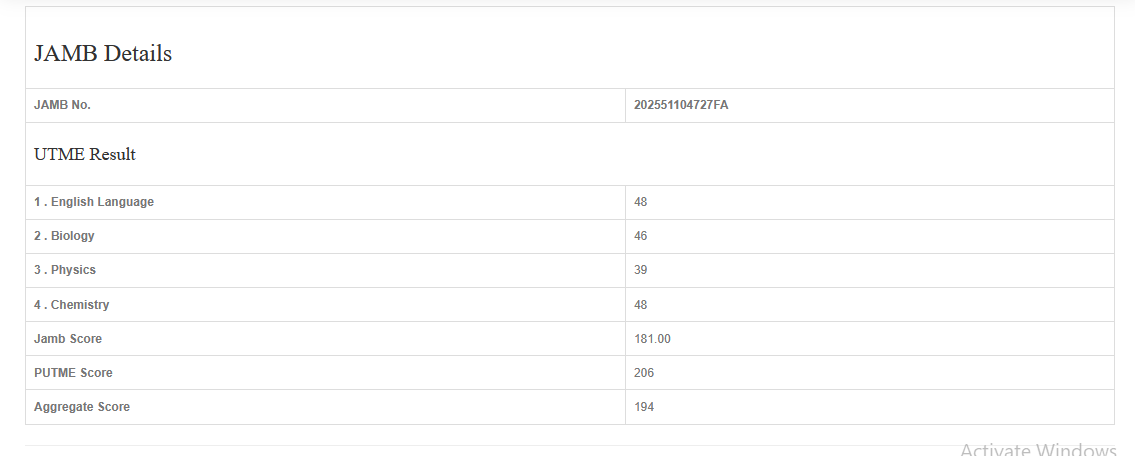Select the PUTME Score label
The height and width of the screenshot is (456, 1135).
(73, 373)
